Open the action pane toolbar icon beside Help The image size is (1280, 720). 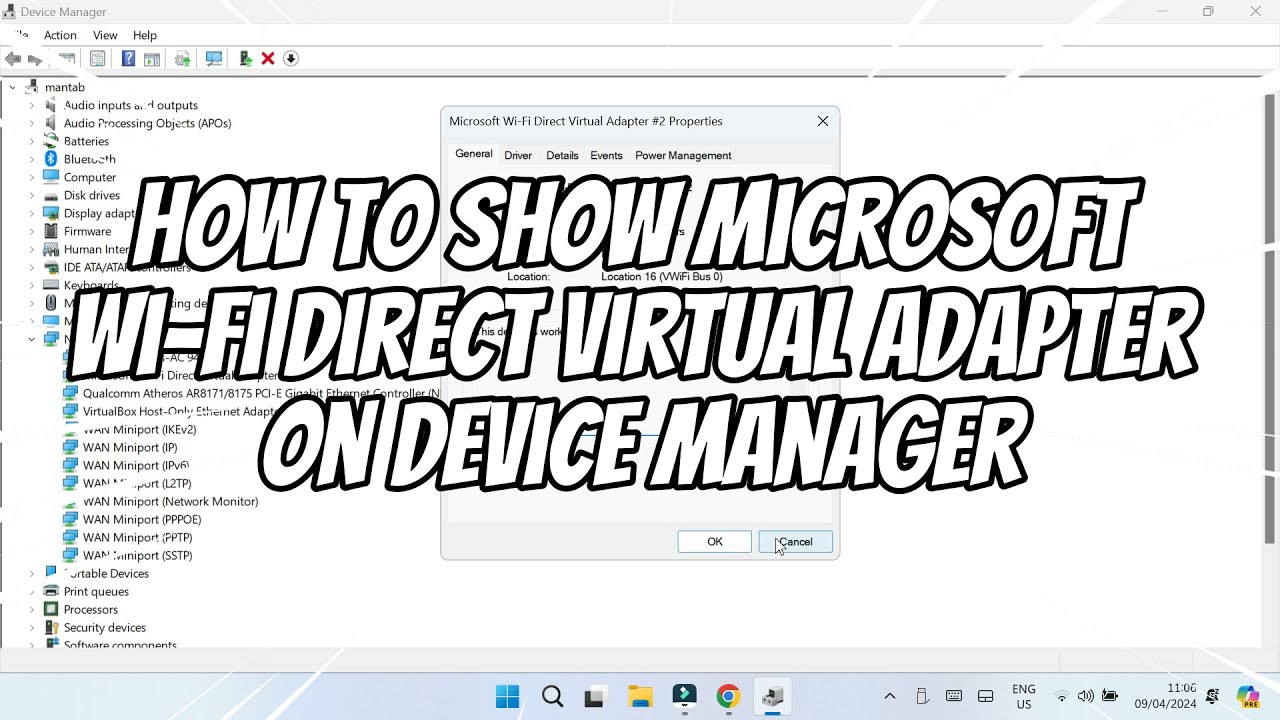tap(152, 59)
